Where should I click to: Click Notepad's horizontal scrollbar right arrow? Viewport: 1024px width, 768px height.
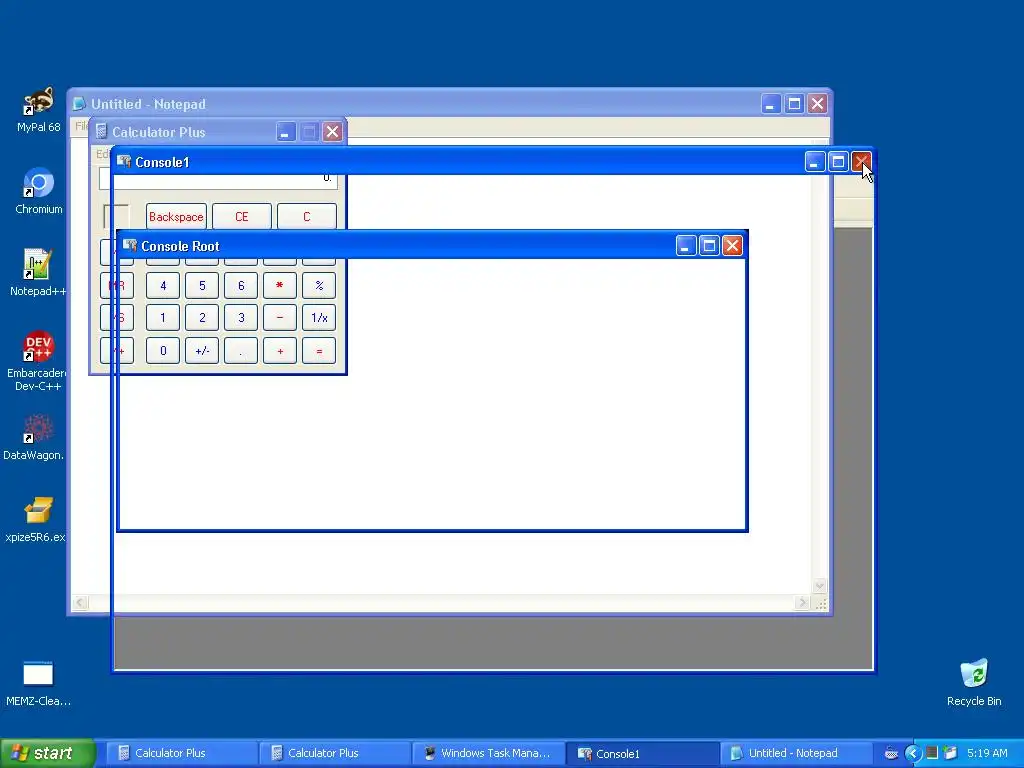803,602
